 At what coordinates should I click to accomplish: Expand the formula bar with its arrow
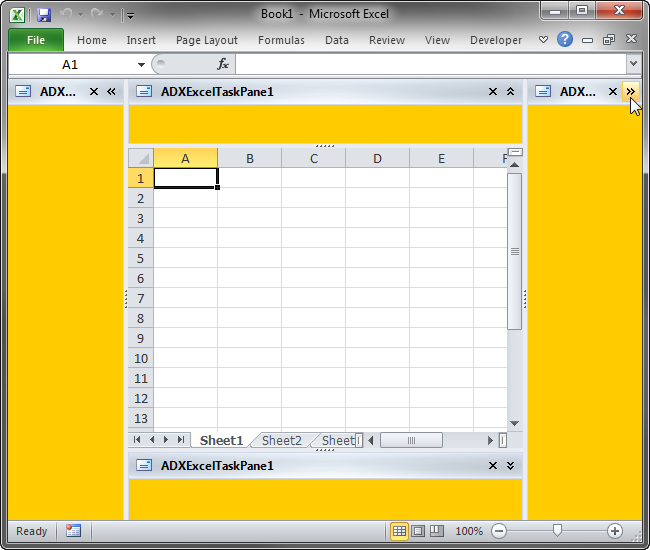633,64
